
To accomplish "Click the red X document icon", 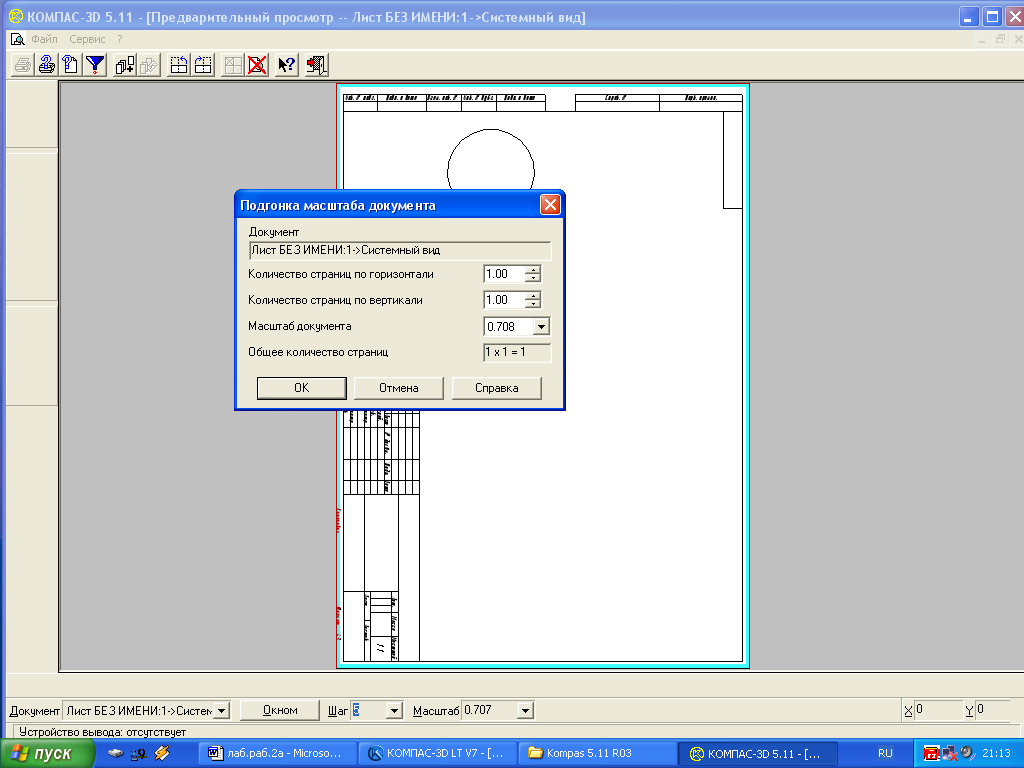I will click(257, 65).
